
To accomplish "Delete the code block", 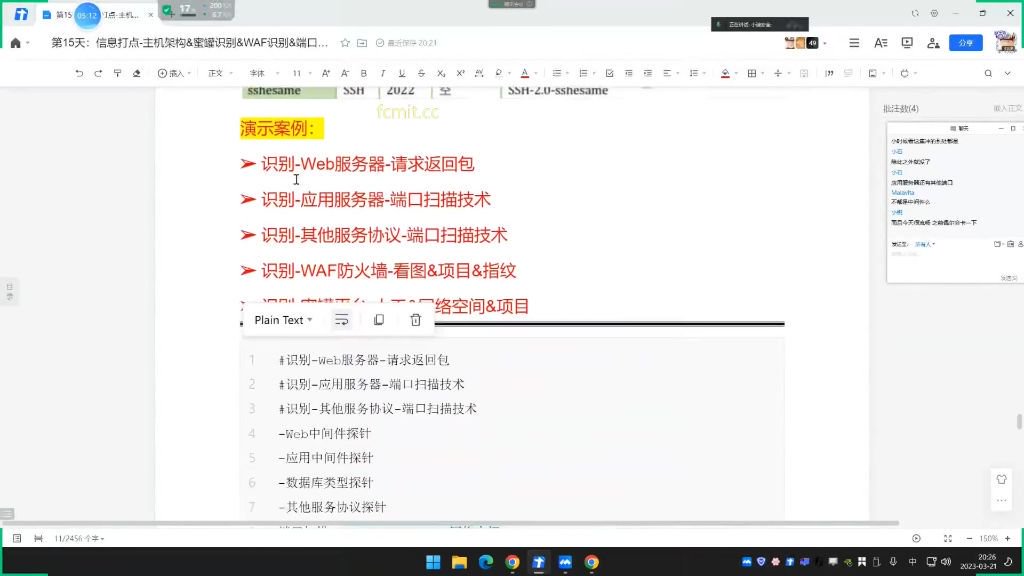I will point(415,320).
